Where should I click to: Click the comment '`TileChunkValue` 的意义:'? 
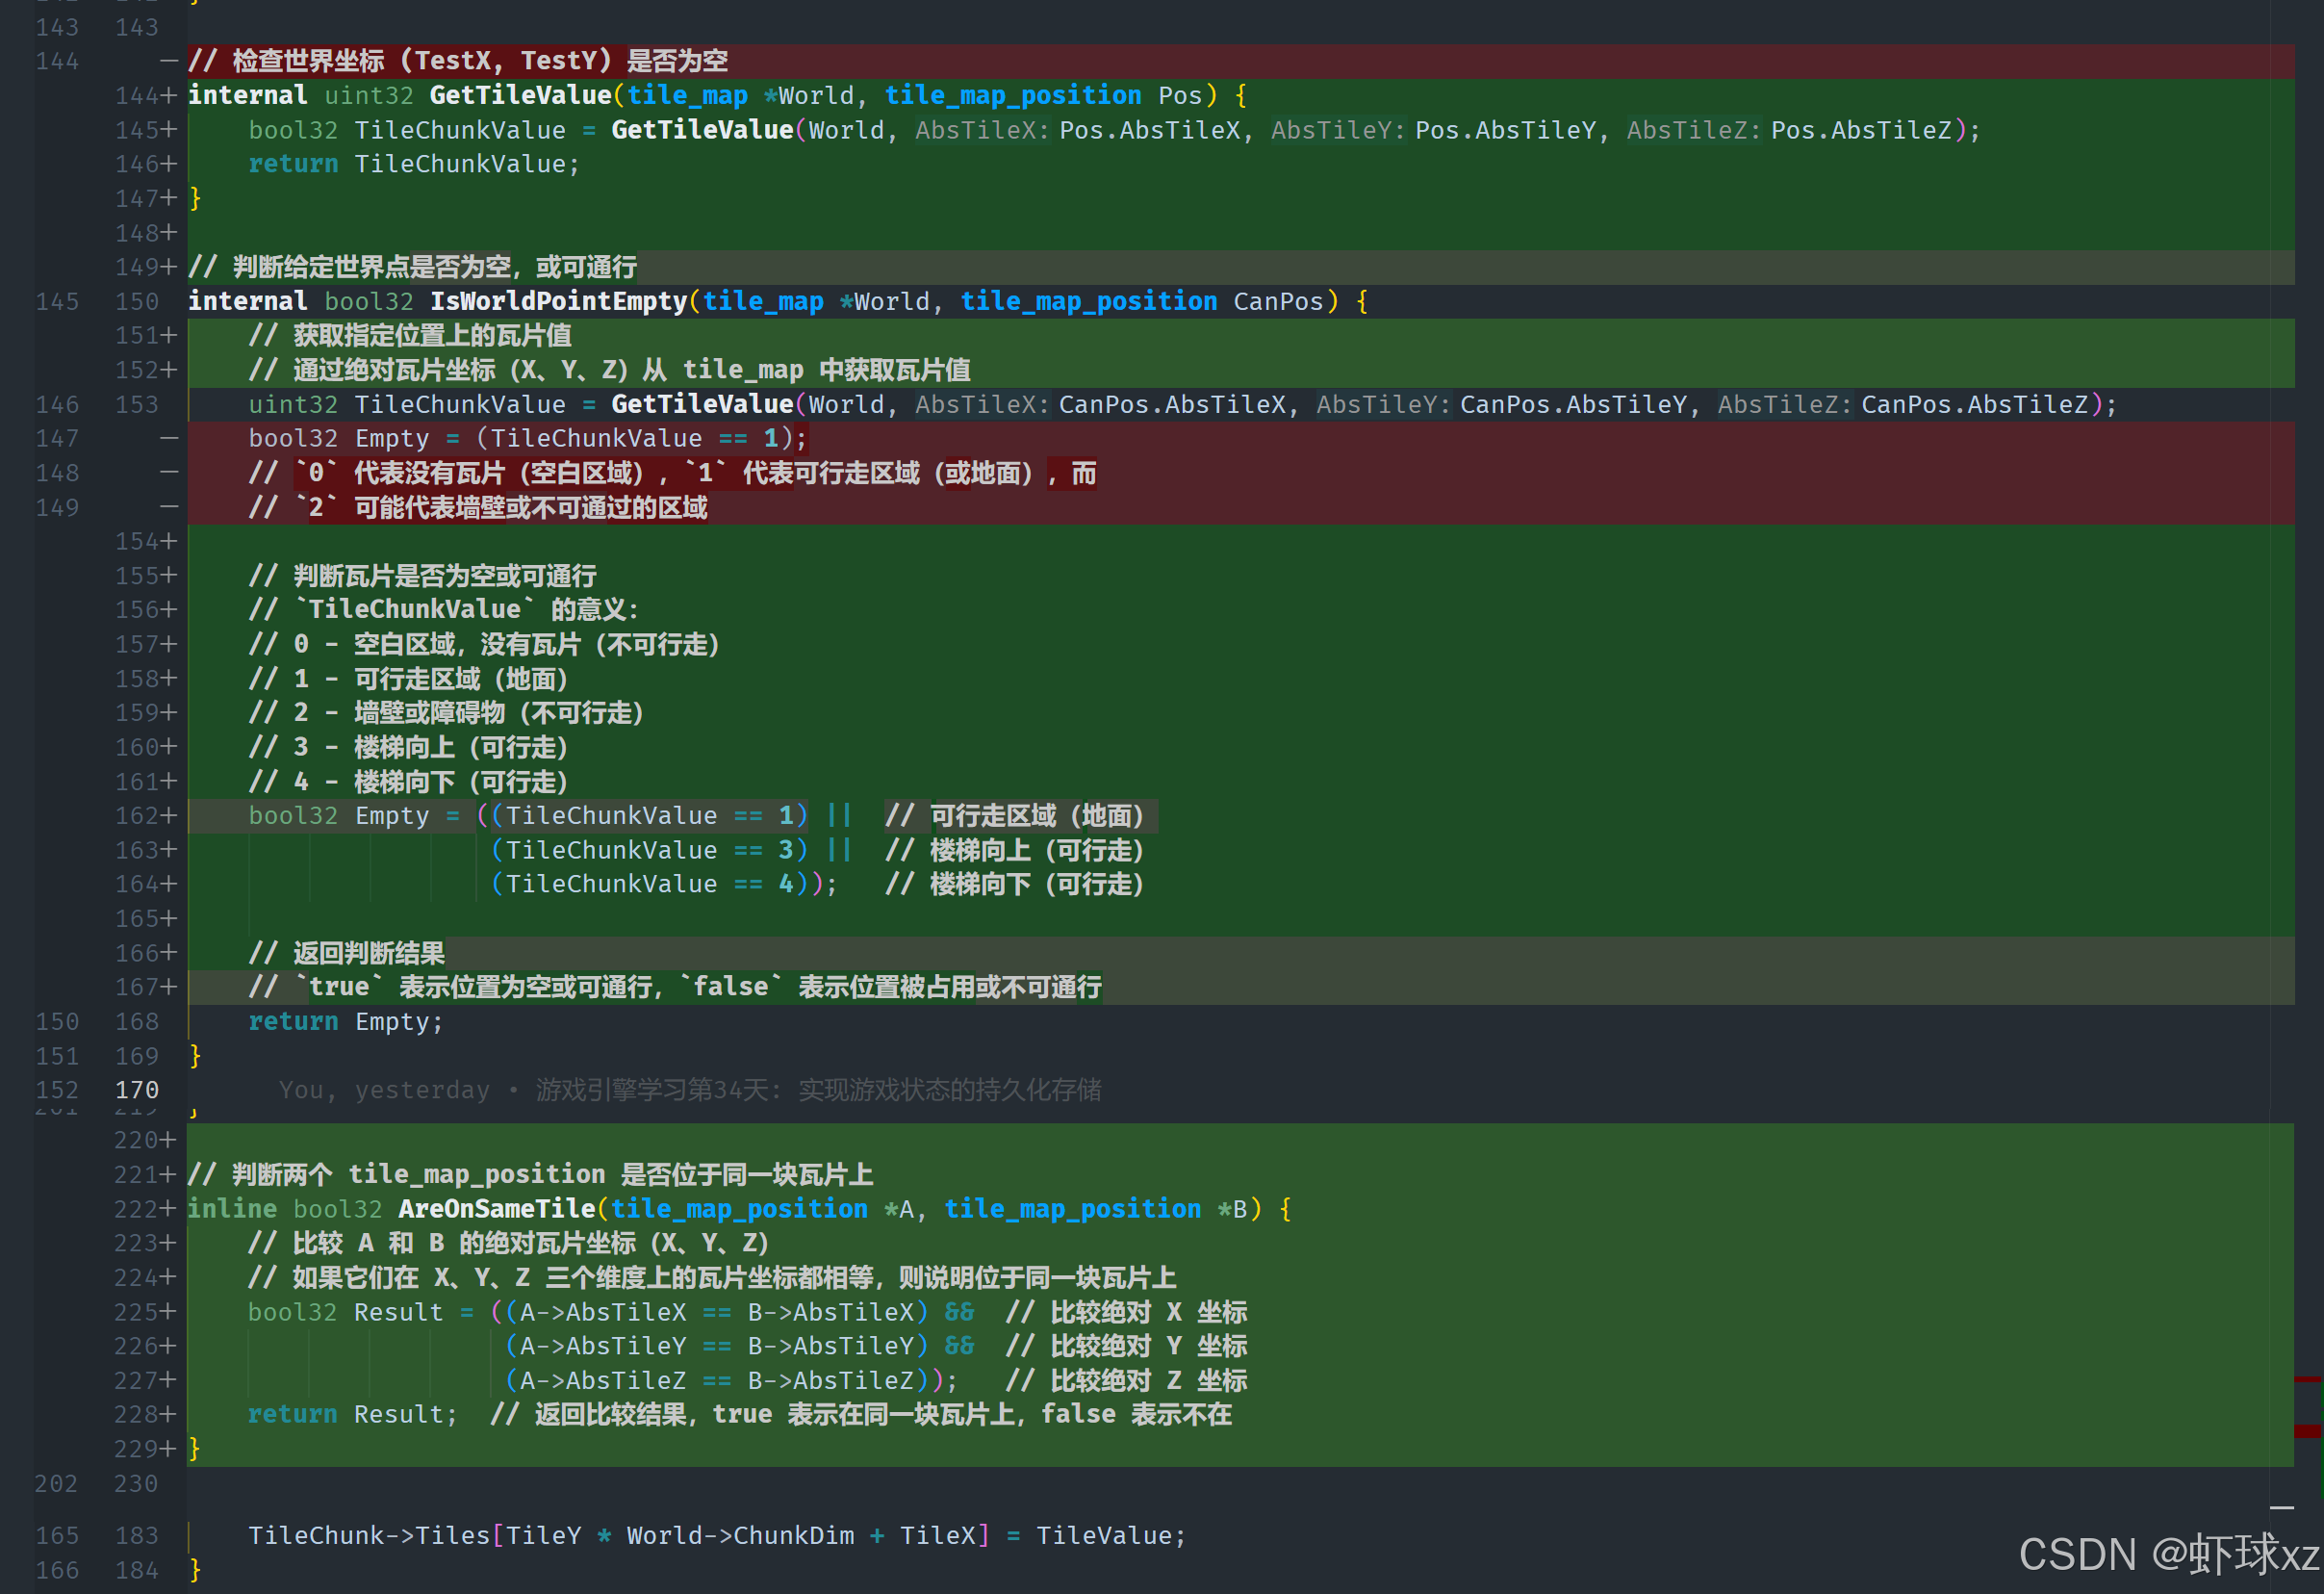click(x=443, y=610)
